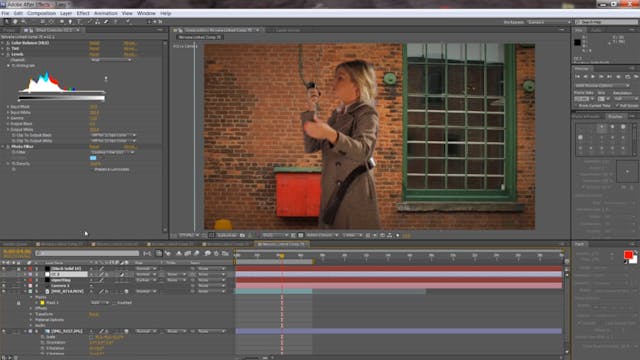Open Photo Filter's Filter dropdown
The width and height of the screenshot is (640, 360).
point(112,152)
